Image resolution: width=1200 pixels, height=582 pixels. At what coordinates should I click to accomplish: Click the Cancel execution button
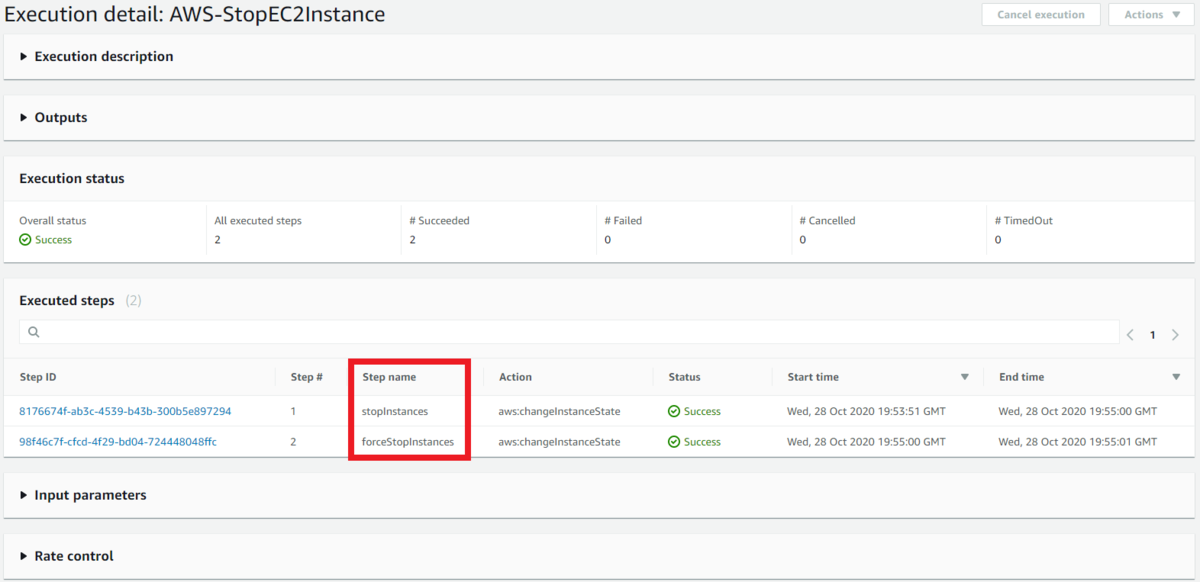pyautogui.click(x=1041, y=15)
